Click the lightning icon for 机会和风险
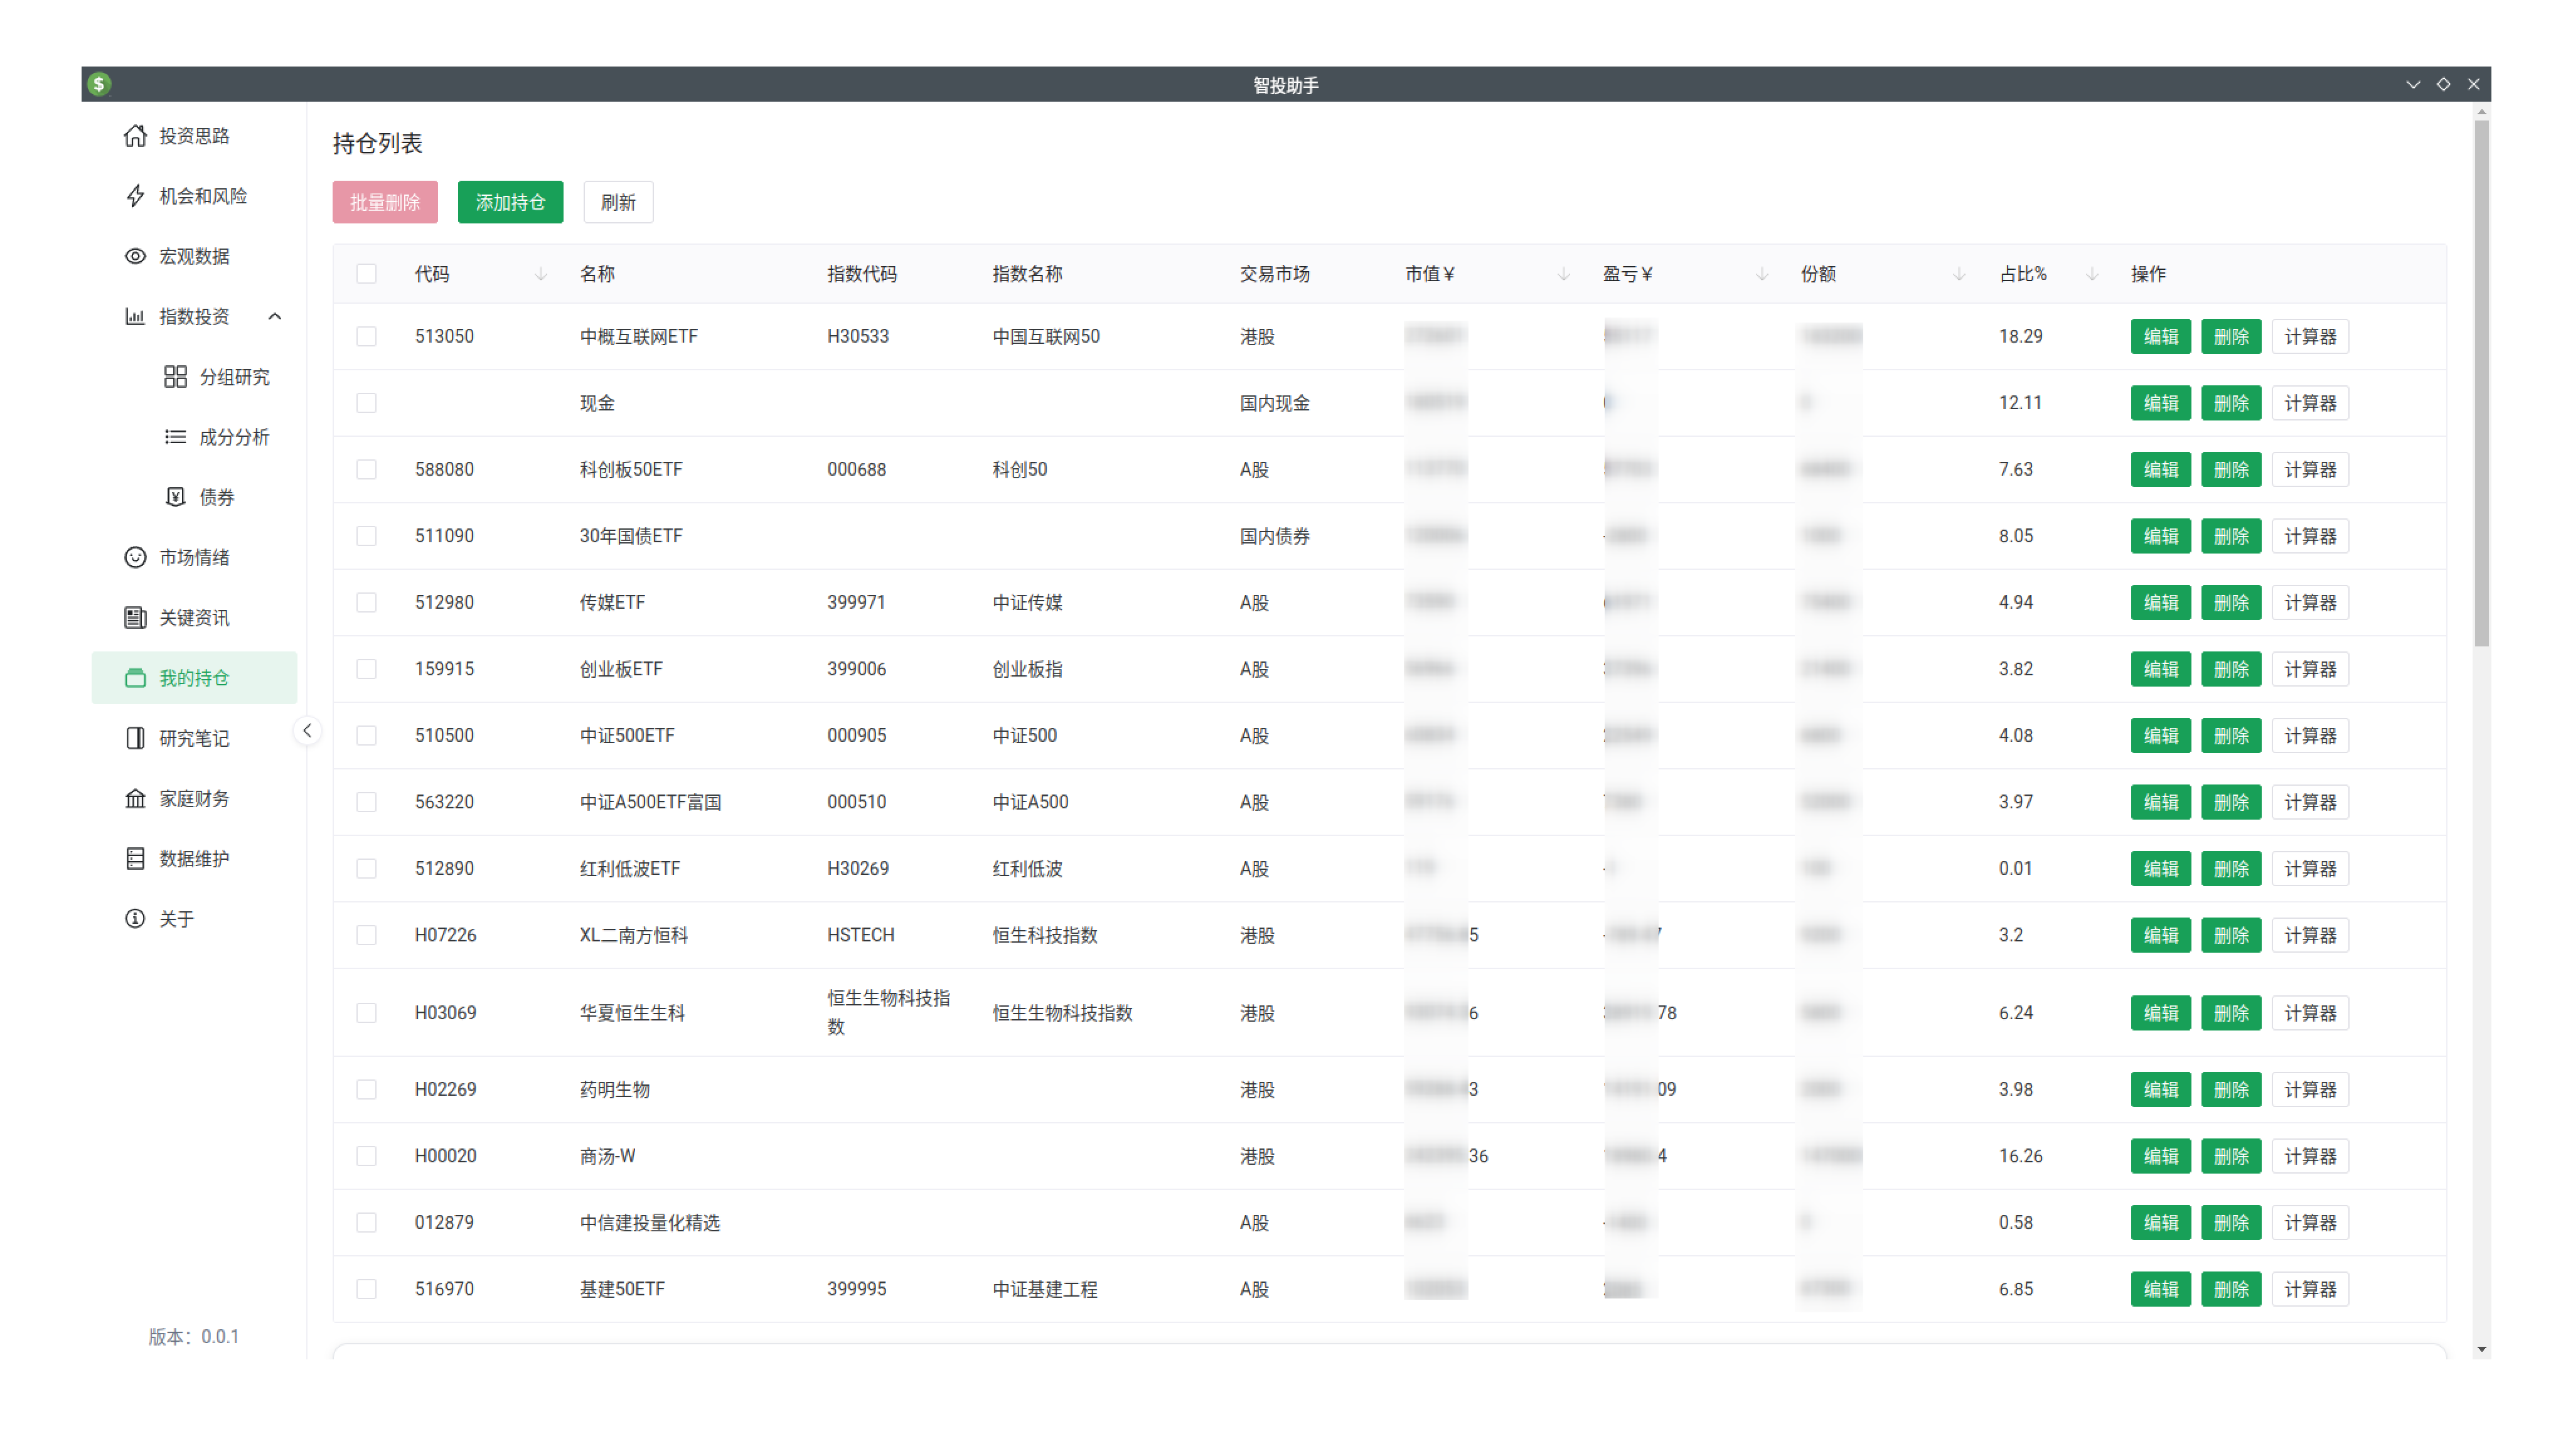 click(135, 196)
